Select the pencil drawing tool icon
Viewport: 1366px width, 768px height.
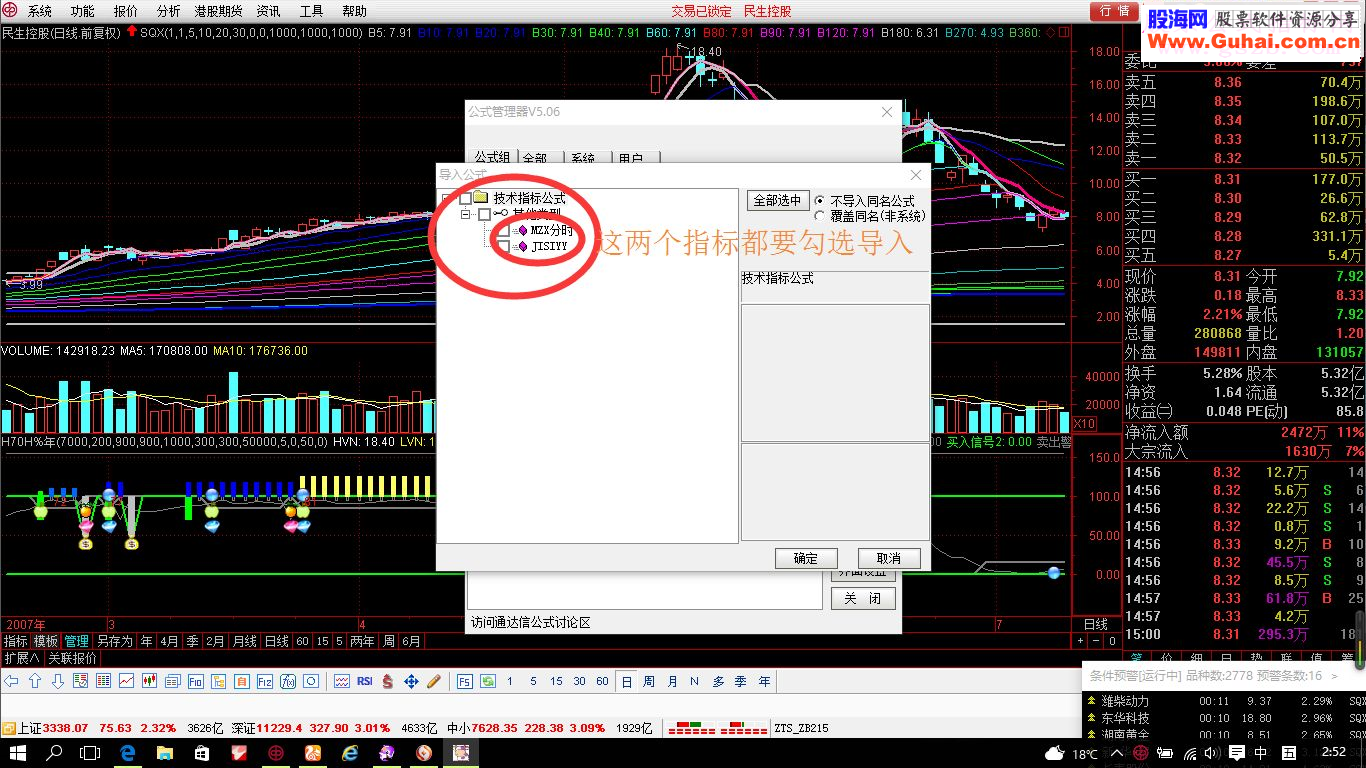(434, 681)
